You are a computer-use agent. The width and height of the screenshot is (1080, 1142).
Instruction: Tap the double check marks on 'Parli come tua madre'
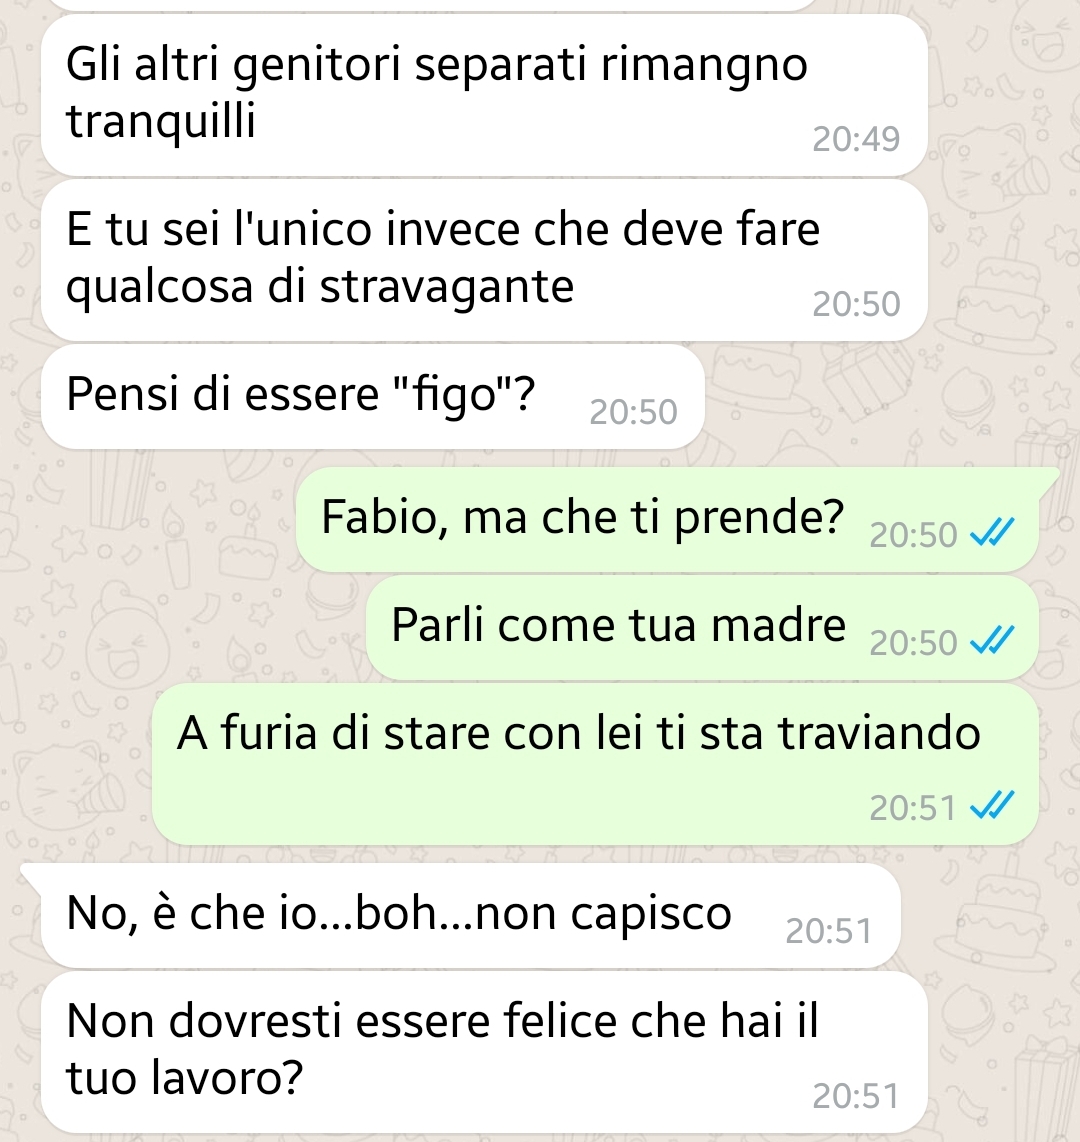992,641
